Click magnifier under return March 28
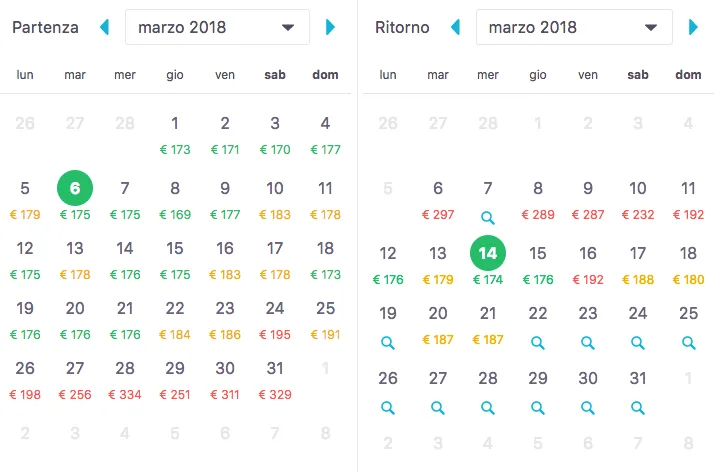 pyautogui.click(x=487, y=408)
